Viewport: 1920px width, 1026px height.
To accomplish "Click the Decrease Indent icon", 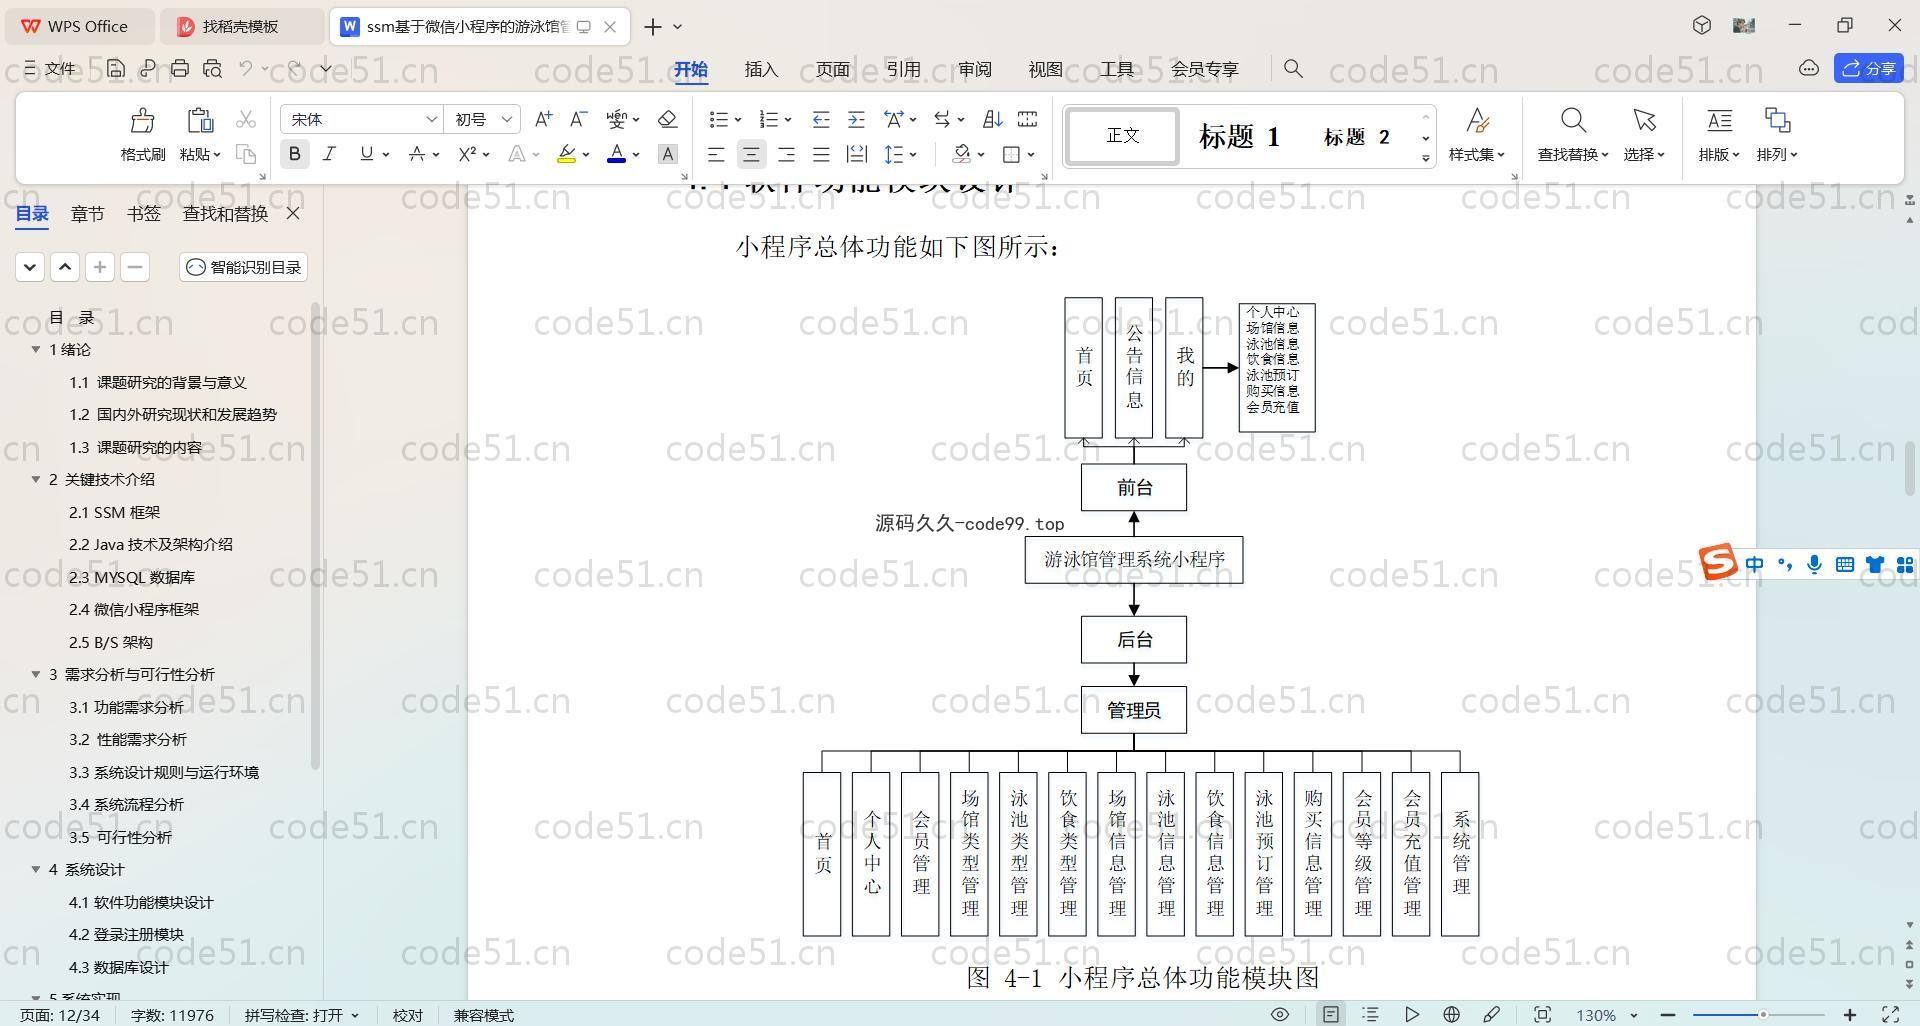I will click(x=821, y=119).
